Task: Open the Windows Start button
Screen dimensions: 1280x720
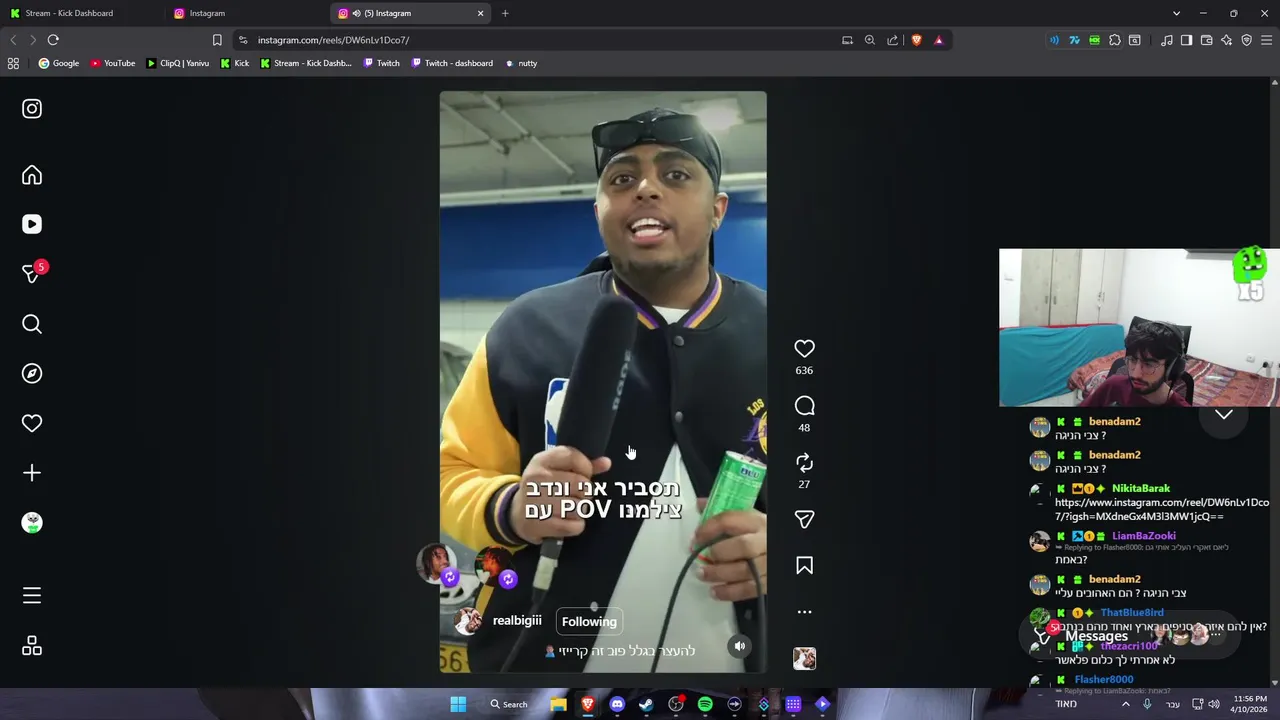Action: point(458,704)
